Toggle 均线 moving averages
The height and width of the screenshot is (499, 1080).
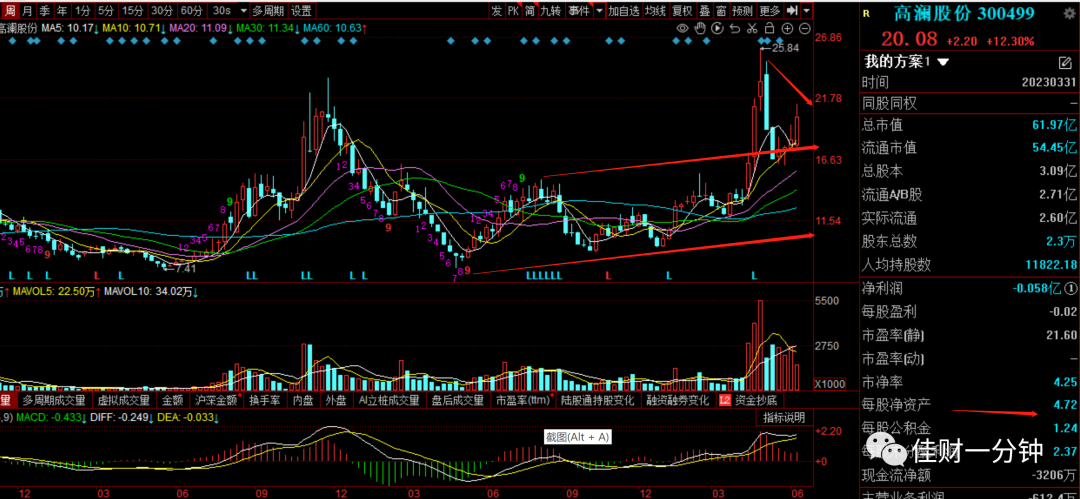click(656, 10)
